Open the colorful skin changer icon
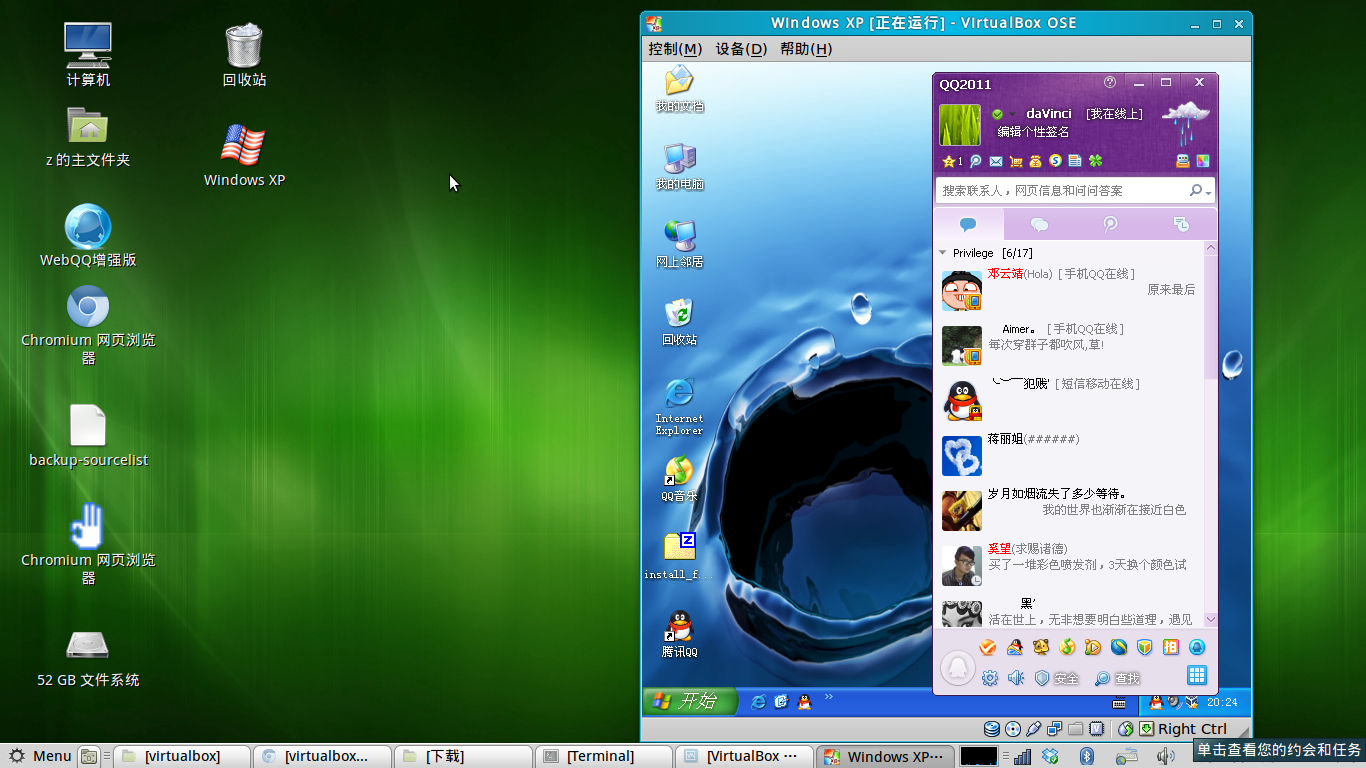This screenshot has width=1366, height=768. point(1203,161)
